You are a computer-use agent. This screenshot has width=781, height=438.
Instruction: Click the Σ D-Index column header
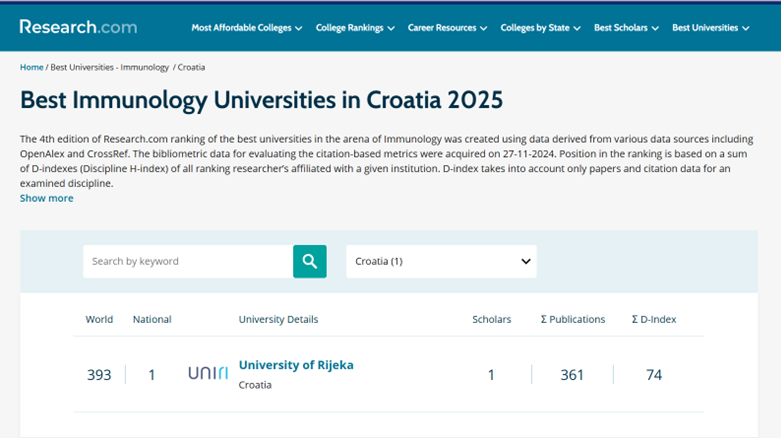click(654, 319)
